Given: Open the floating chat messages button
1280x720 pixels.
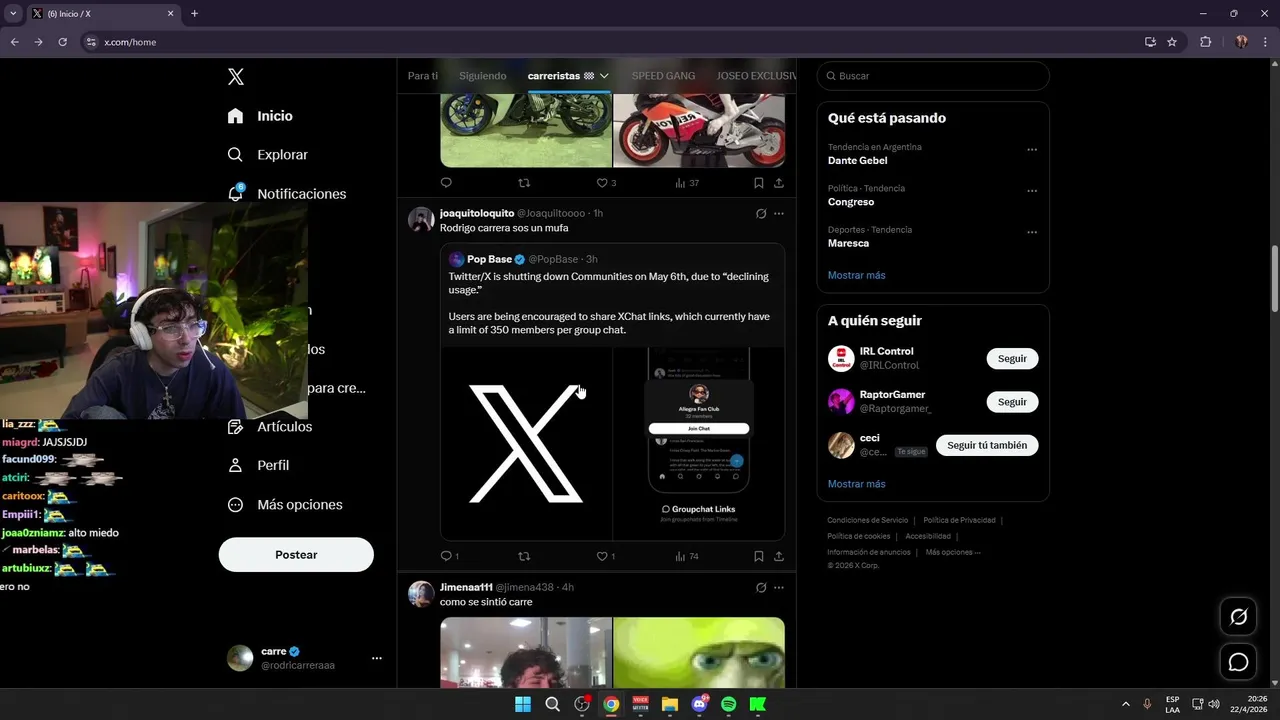Looking at the screenshot, I should 1239,662.
